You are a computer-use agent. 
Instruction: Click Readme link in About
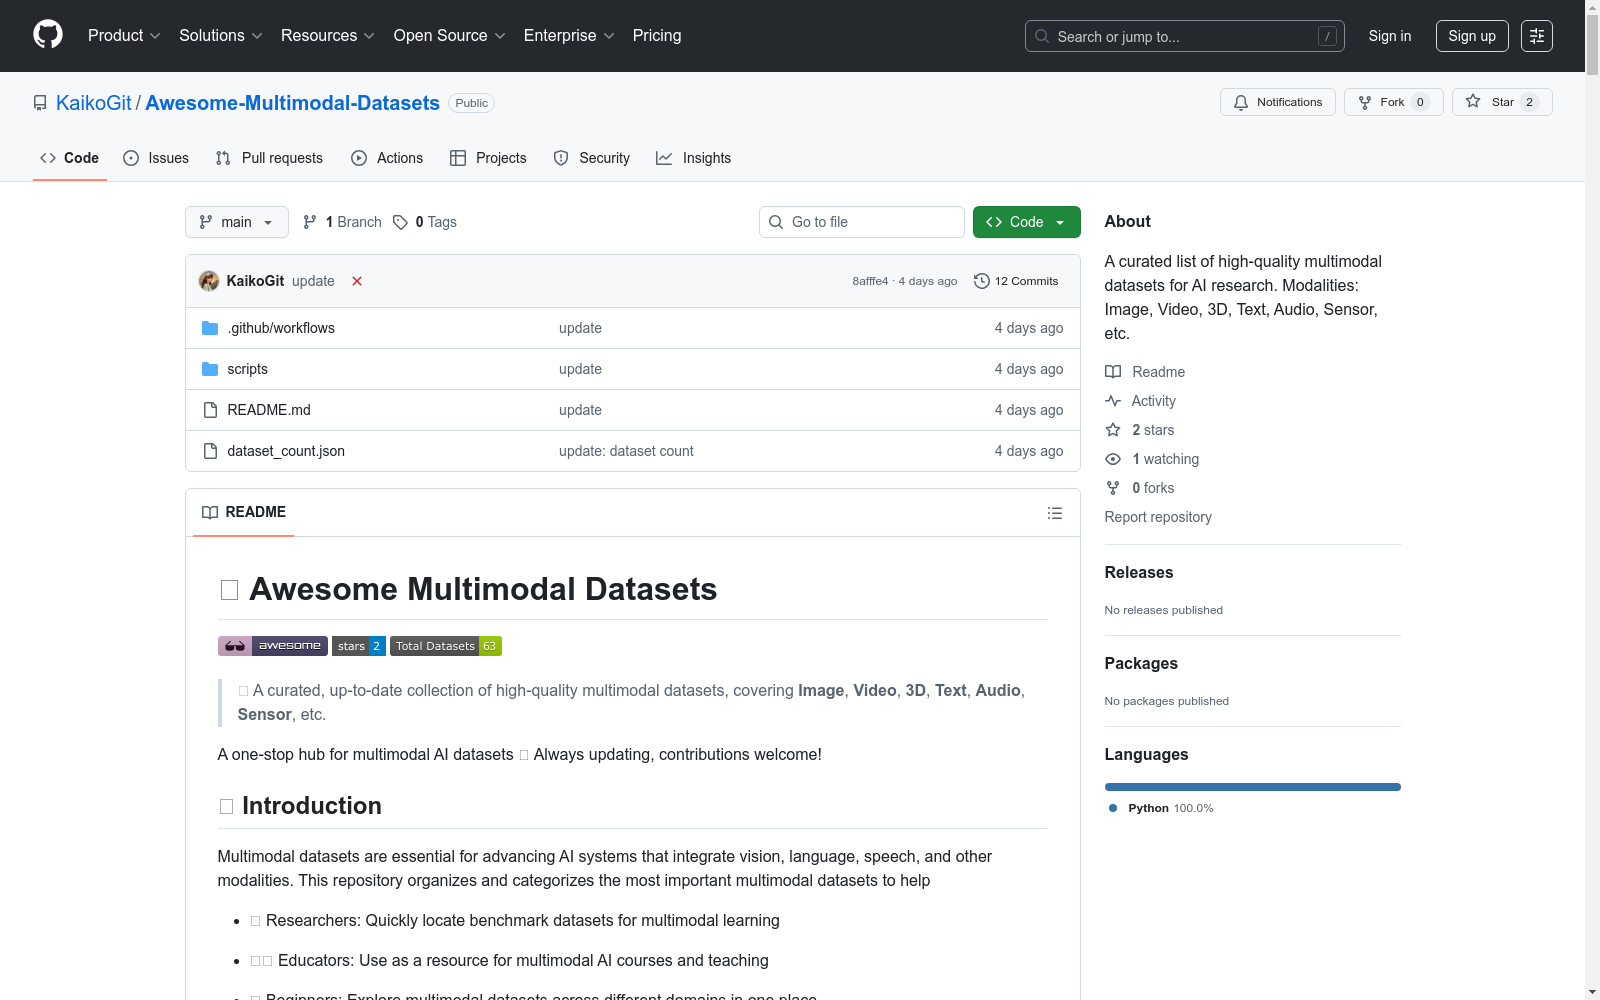coord(1145,372)
